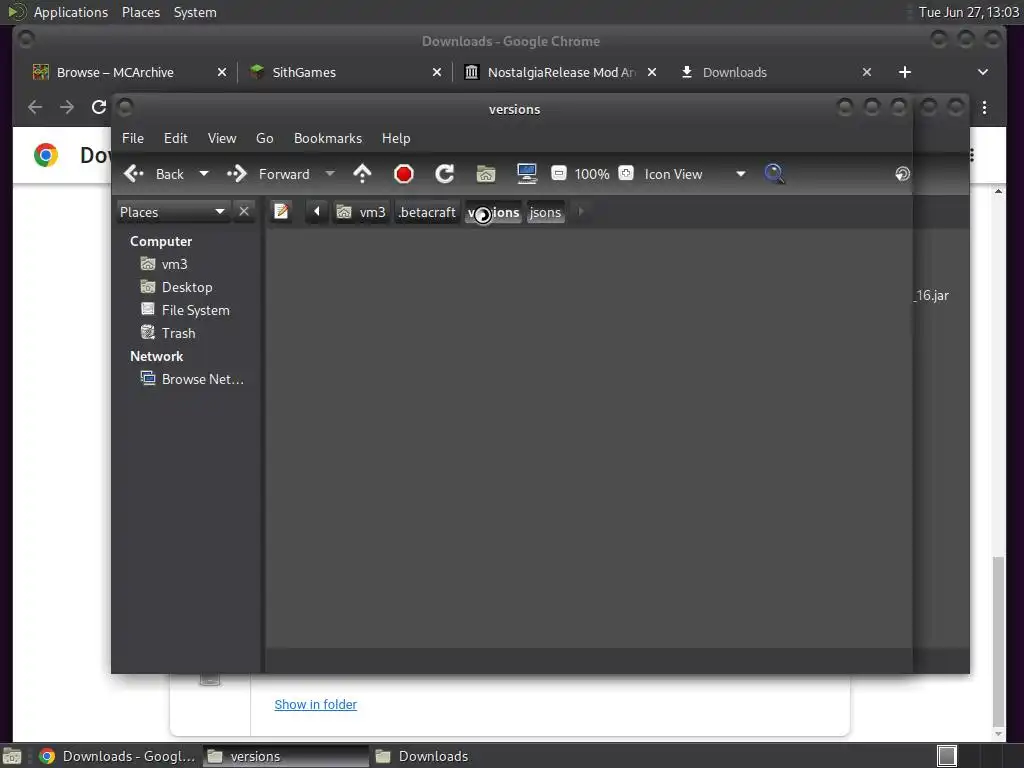Reset zoom via the 100% label
Image resolution: width=1024 pixels, height=768 pixels.
pos(592,174)
